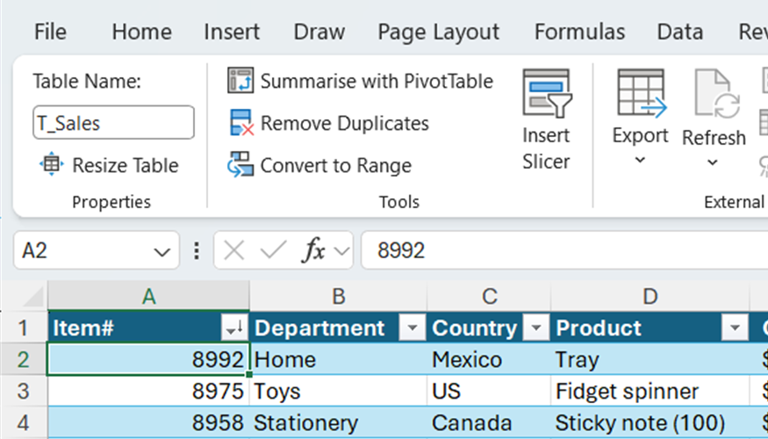Select the US country cell
Screen dimensions: 768x439
489,391
